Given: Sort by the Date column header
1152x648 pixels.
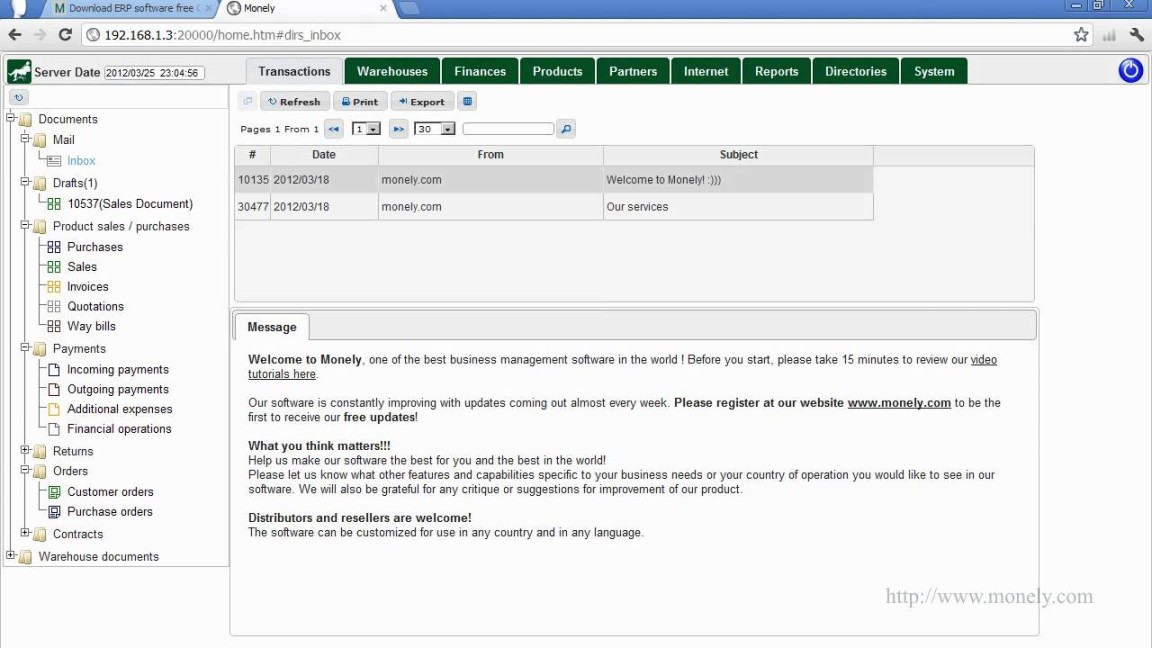Looking at the screenshot, I should 324,154.
